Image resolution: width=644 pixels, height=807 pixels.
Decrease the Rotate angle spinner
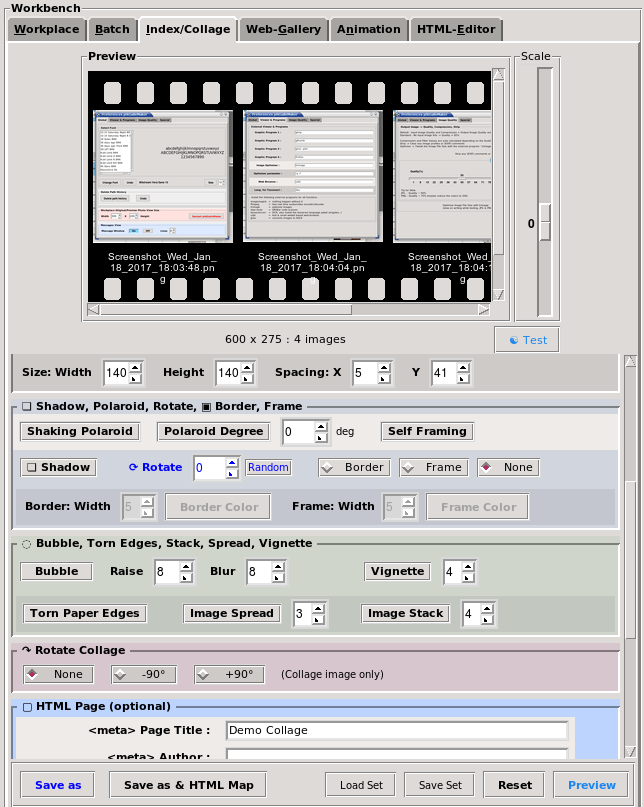232,473
